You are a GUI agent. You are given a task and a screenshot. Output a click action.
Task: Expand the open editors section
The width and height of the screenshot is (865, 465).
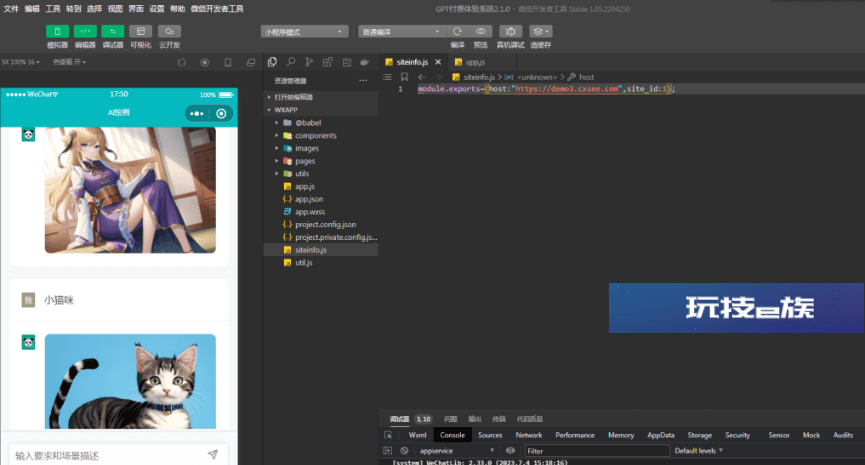coord(321,97)
